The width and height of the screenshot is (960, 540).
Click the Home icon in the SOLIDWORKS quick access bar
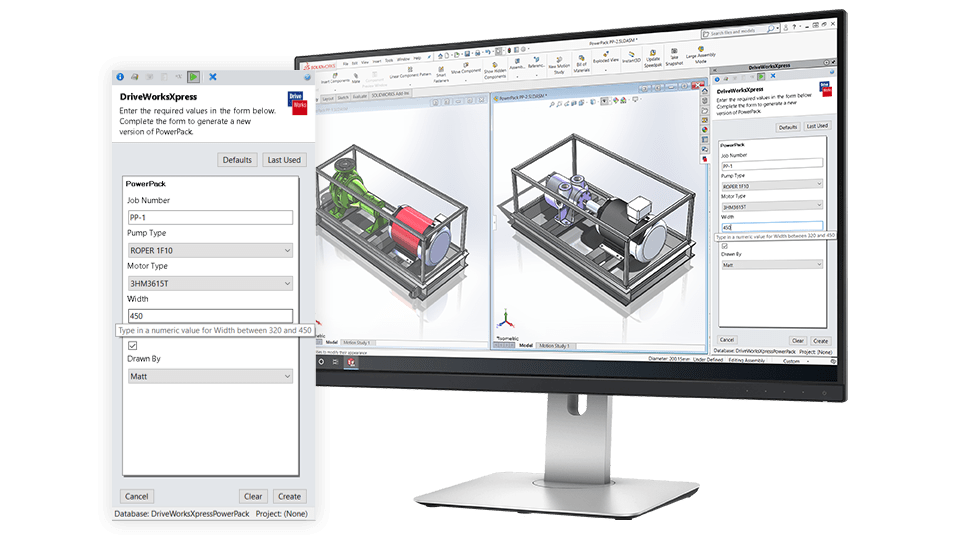[440, 56]
